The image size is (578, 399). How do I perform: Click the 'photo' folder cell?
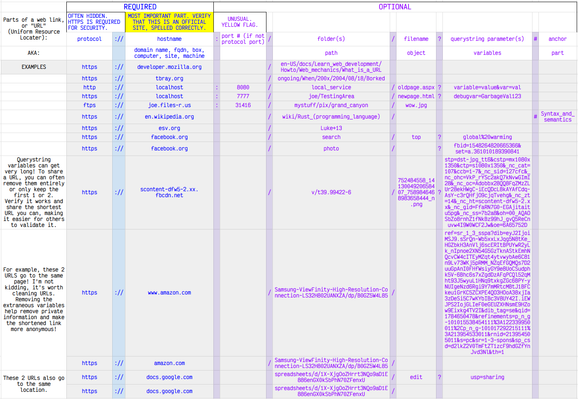pos(331,148)
